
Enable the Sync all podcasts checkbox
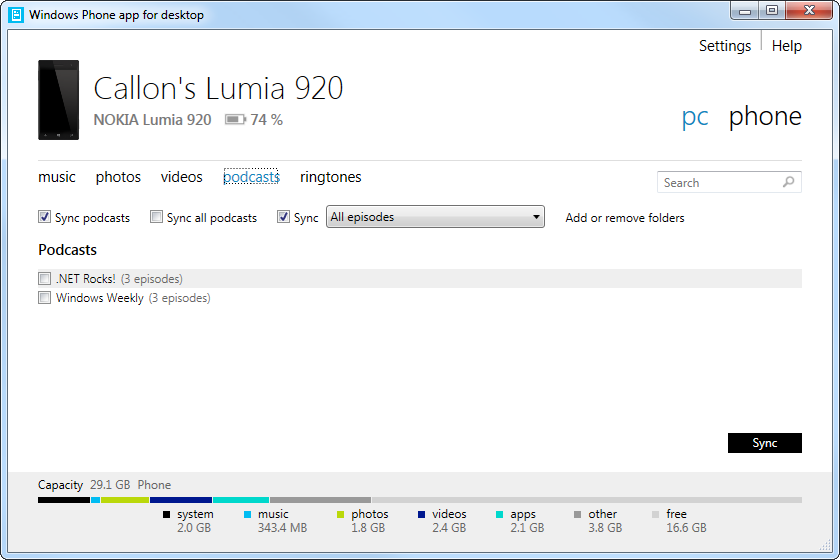156,217
